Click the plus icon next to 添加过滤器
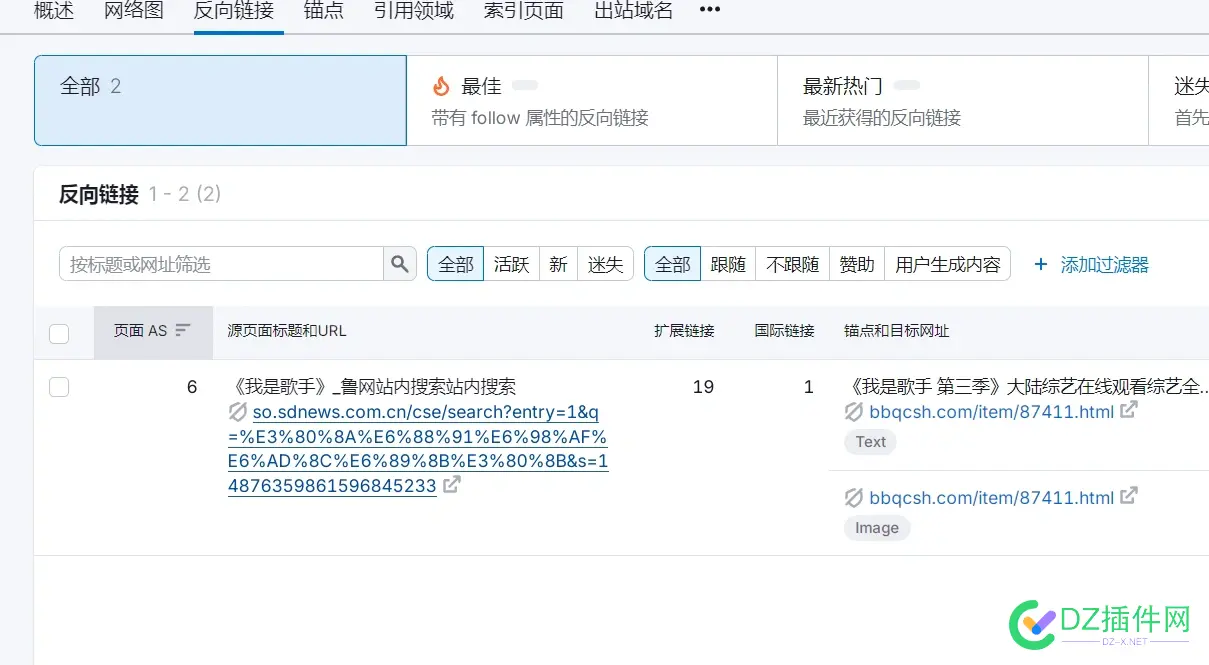 pyautogui.click(x=1040, y=264)
